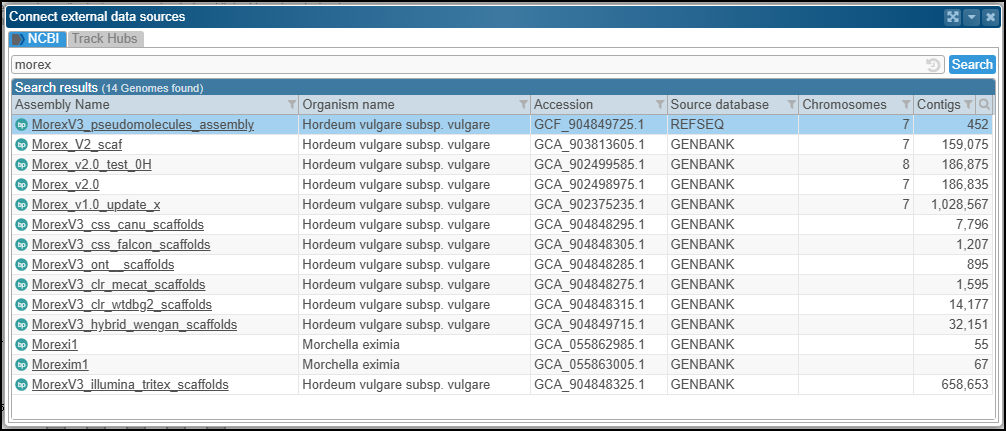This screenshot has width=1006, height=431.
Task: Click the magnifier icon in the table header
Action: point(984,105)
